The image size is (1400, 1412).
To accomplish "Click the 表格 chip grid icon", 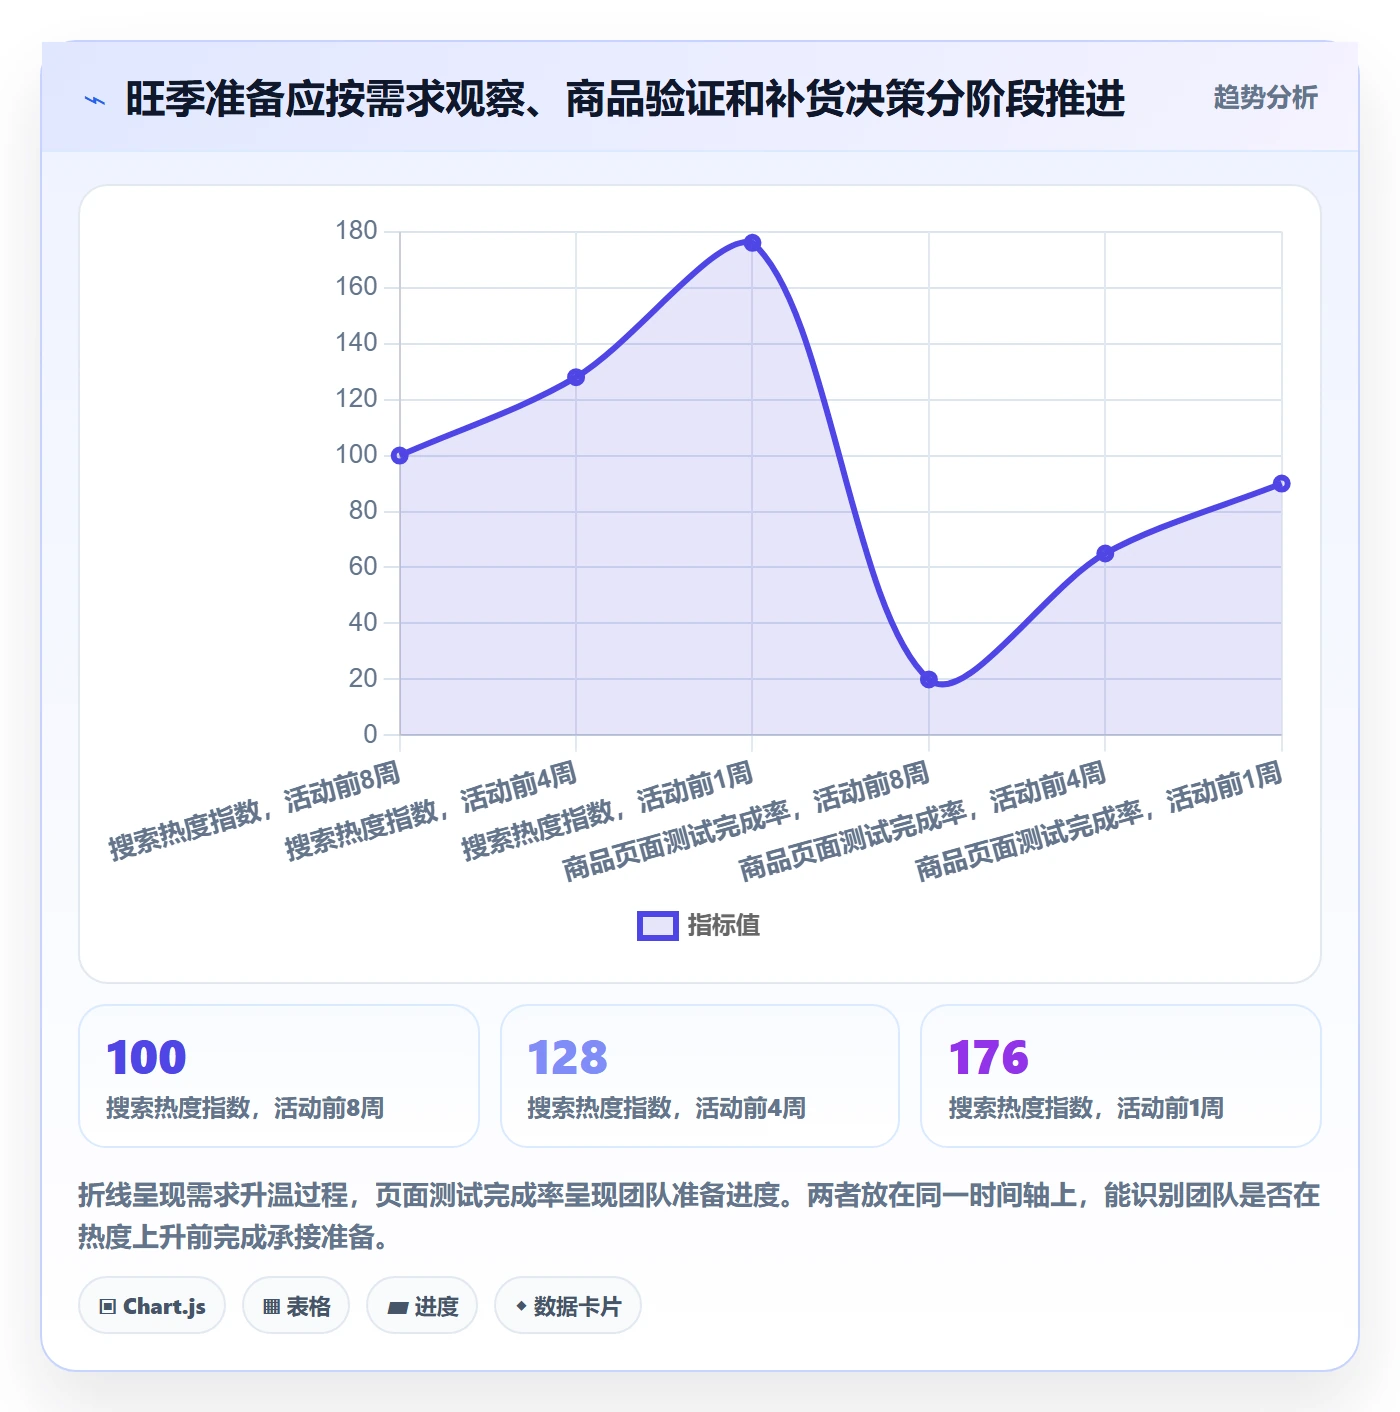I will pos(271,1306).
